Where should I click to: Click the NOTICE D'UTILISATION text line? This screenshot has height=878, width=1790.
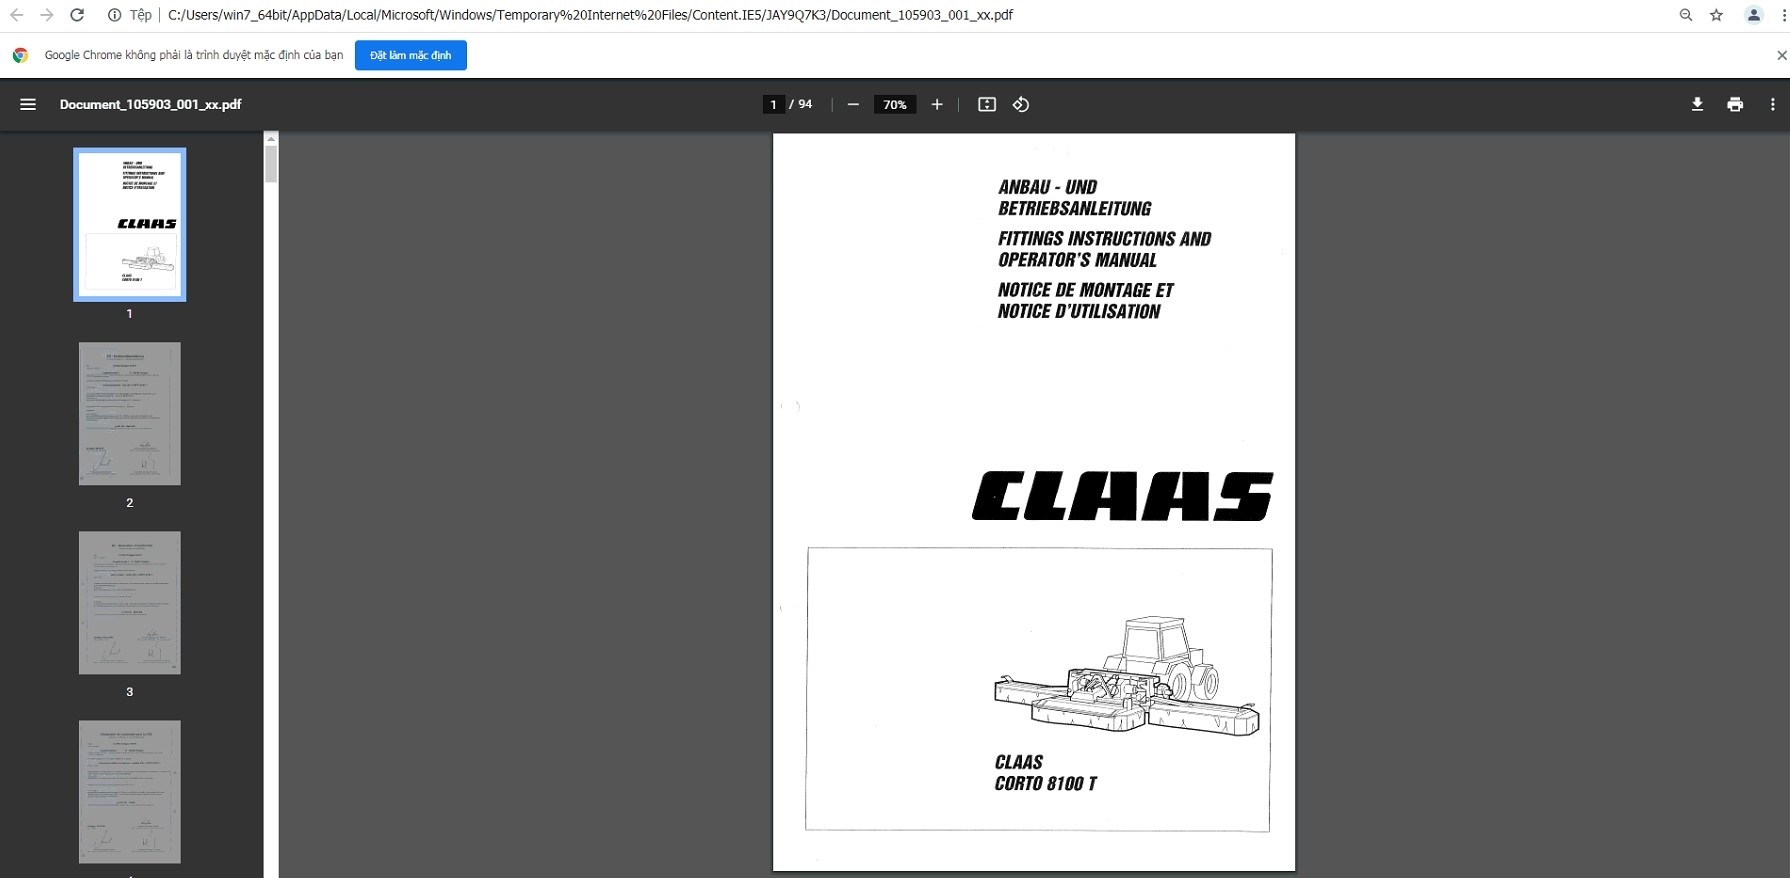click(x=1078, y=311)
